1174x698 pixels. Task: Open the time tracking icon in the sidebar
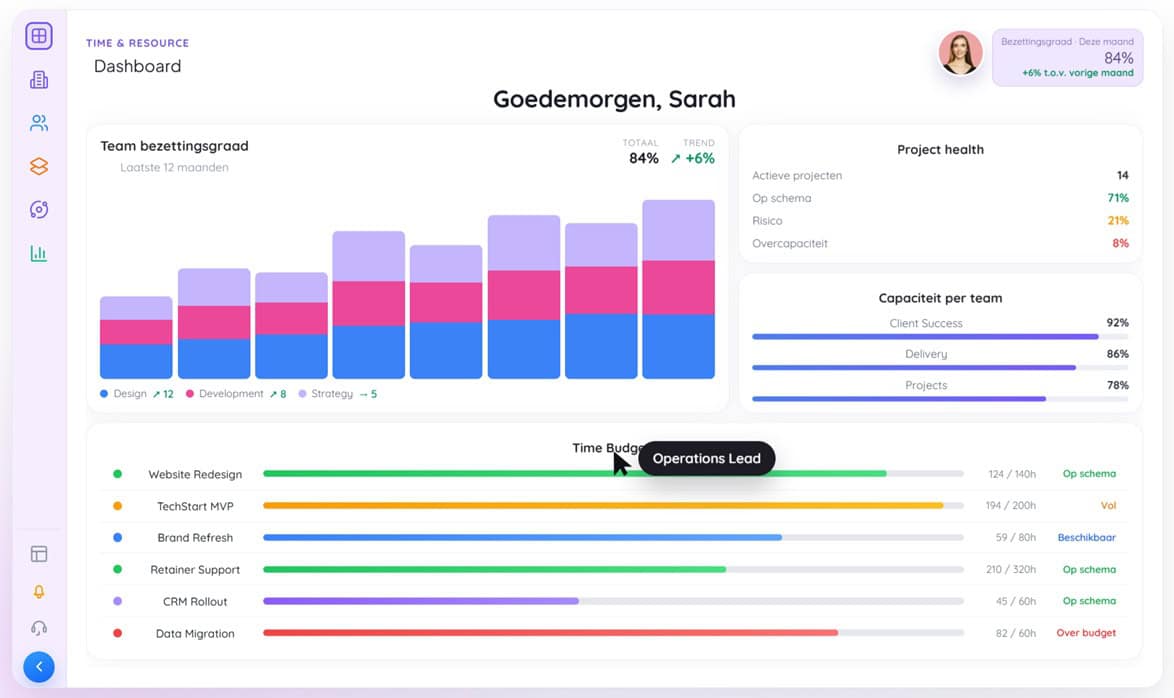38,209
